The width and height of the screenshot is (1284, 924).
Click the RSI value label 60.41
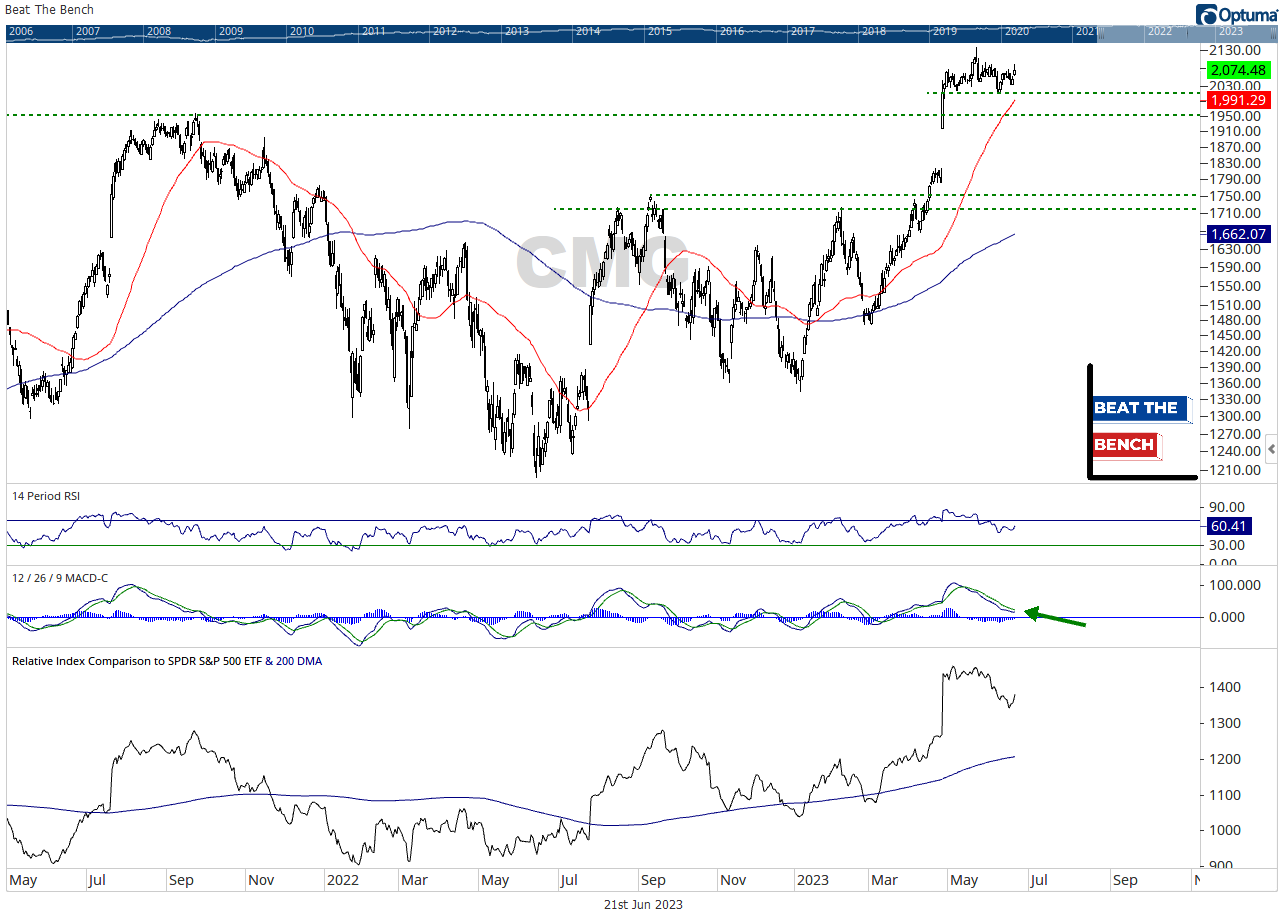pyautogui.click(x=1231, y=525)
